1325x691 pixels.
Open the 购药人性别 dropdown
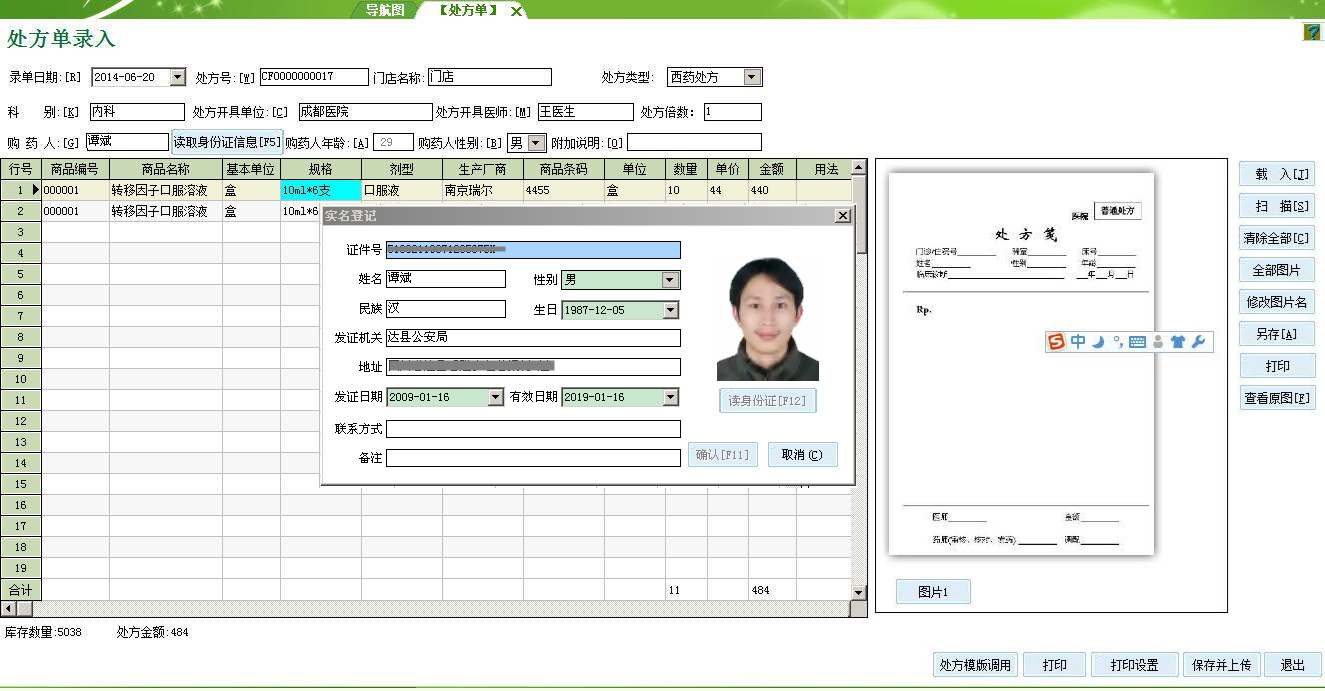[537, 143]
